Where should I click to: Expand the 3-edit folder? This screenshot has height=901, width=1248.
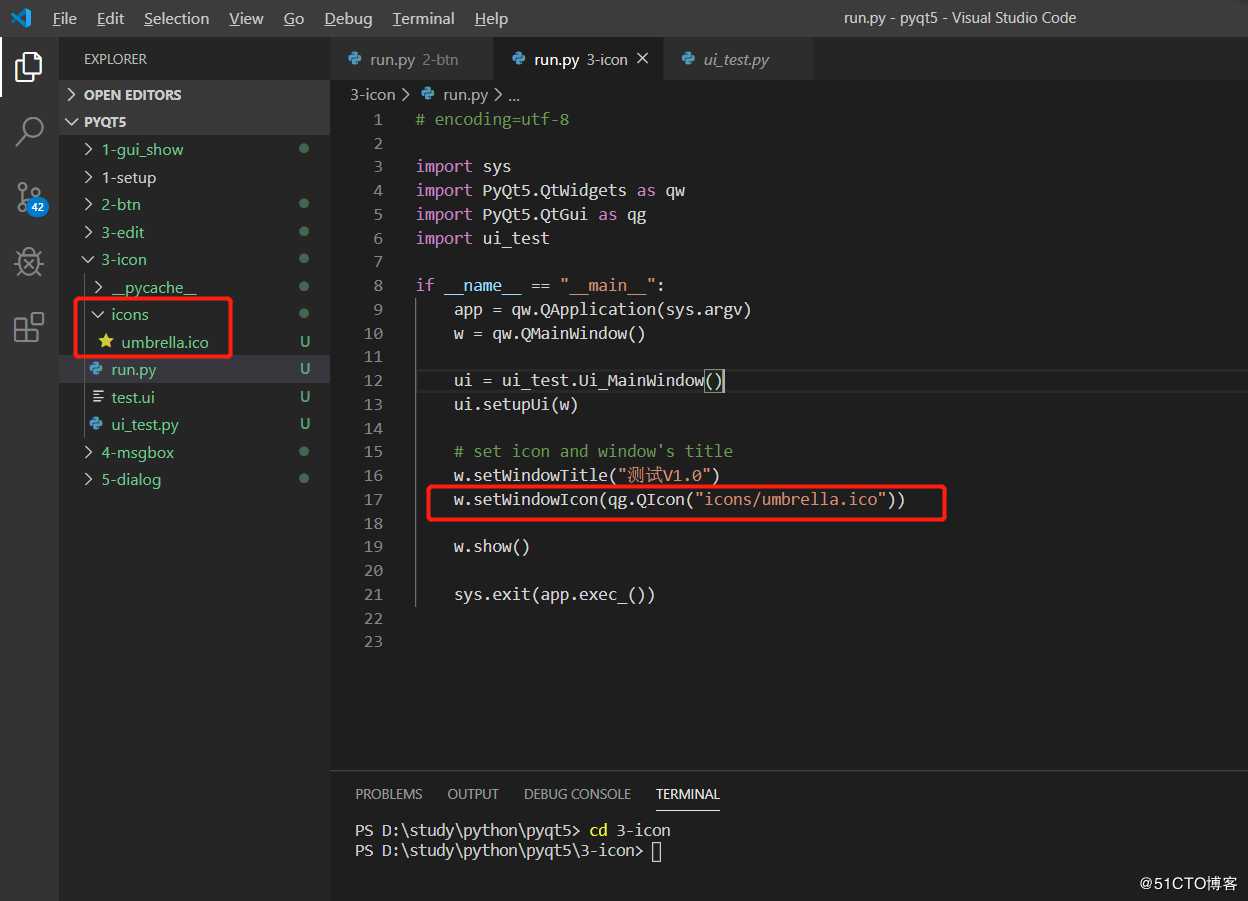194,232
